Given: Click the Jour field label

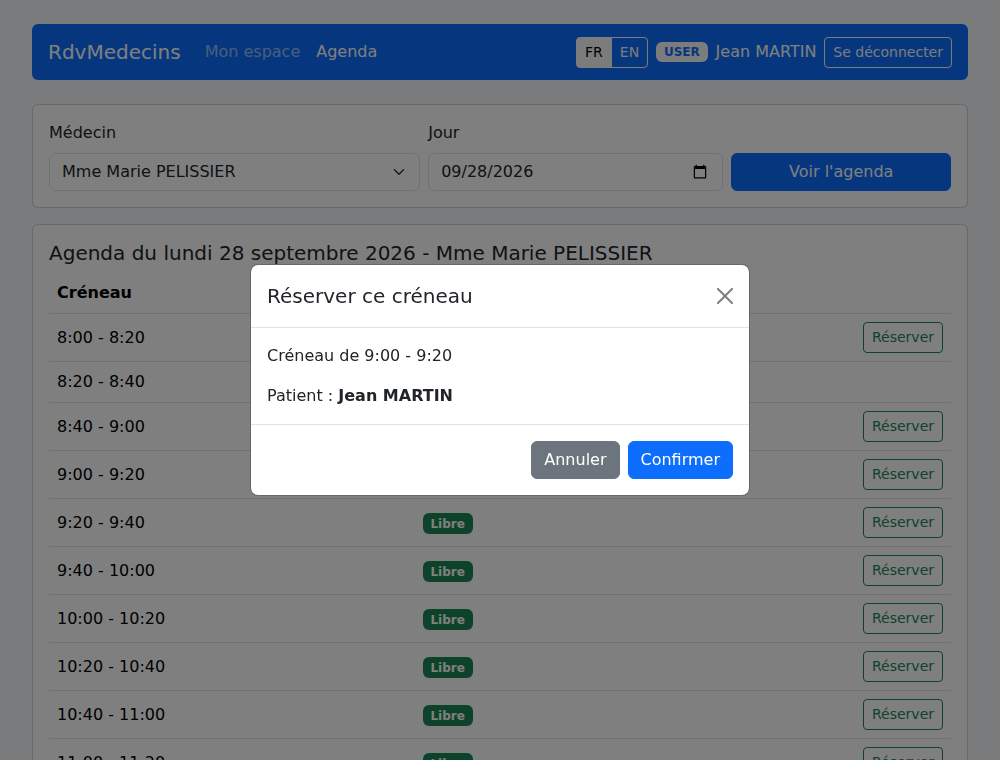Looking at the screenshot, I should [x=443, y=133].
